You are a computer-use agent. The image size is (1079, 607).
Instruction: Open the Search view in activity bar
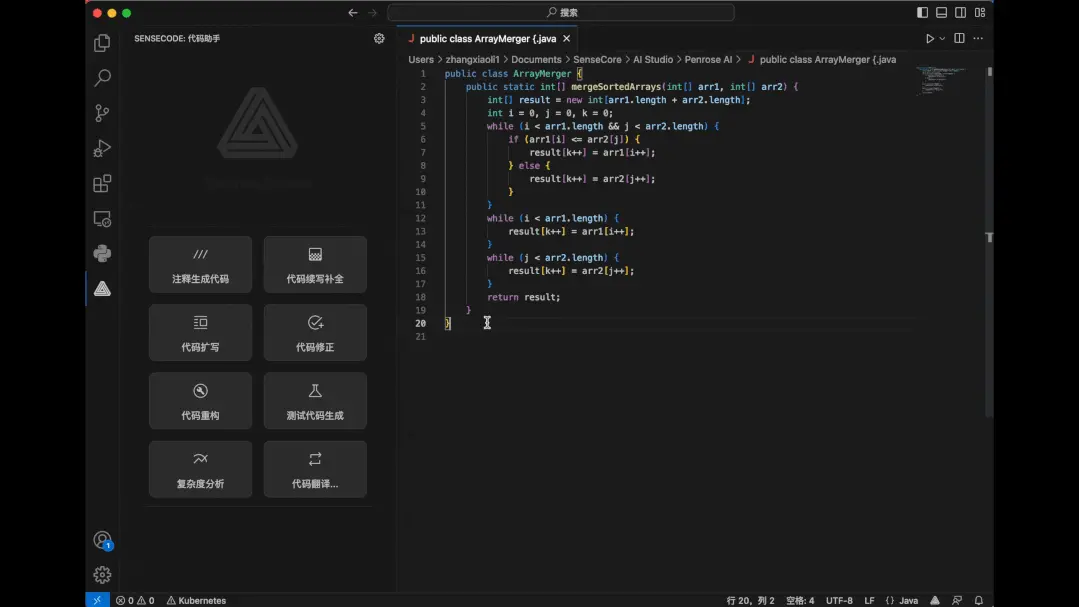tap(102, 78)
